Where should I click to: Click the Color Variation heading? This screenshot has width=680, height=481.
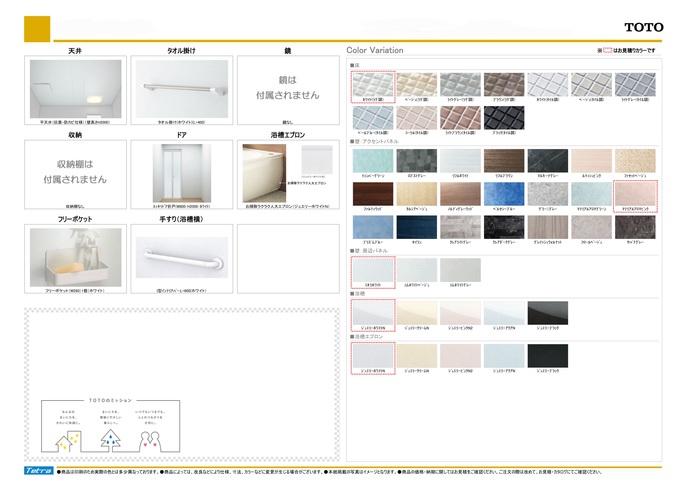click(x=375, y=49)
